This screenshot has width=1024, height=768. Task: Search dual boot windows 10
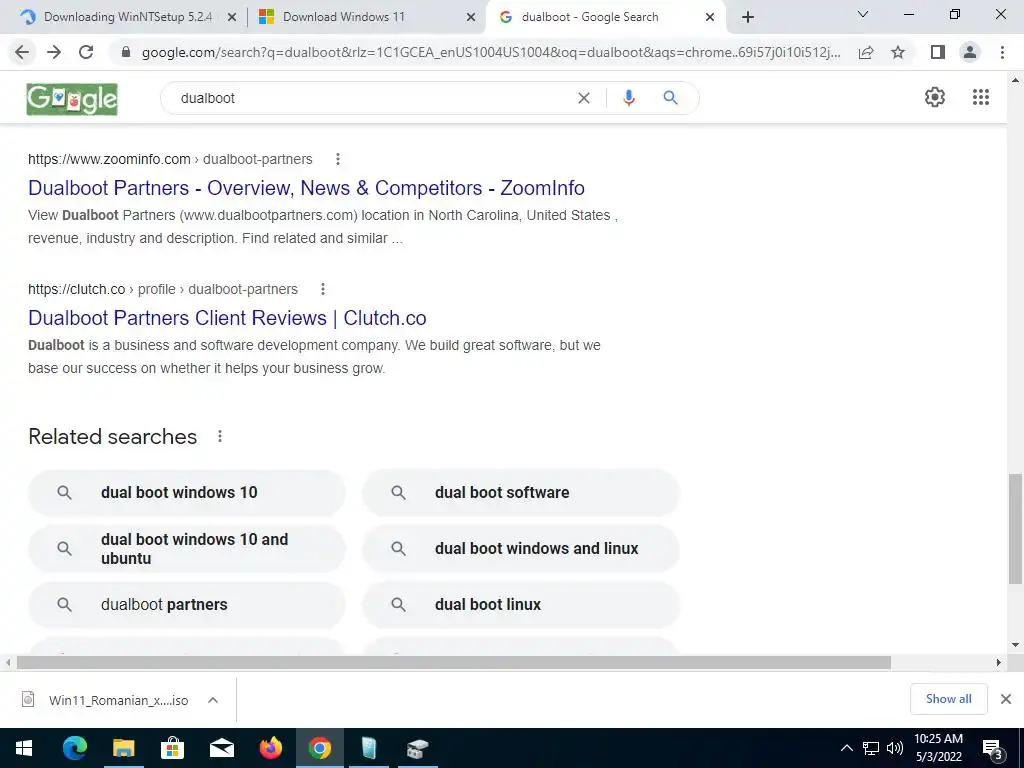tap(187, 492)
